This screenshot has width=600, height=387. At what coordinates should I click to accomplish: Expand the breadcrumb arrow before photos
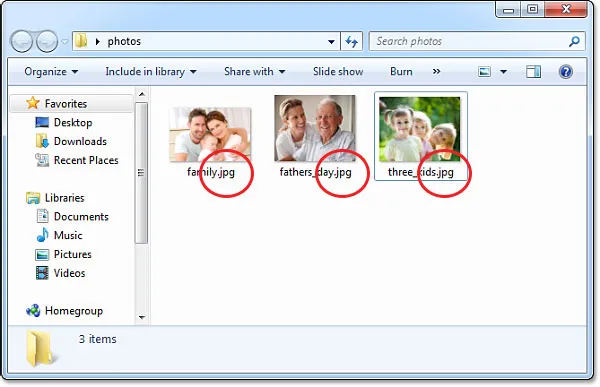[x=98, y=41]
